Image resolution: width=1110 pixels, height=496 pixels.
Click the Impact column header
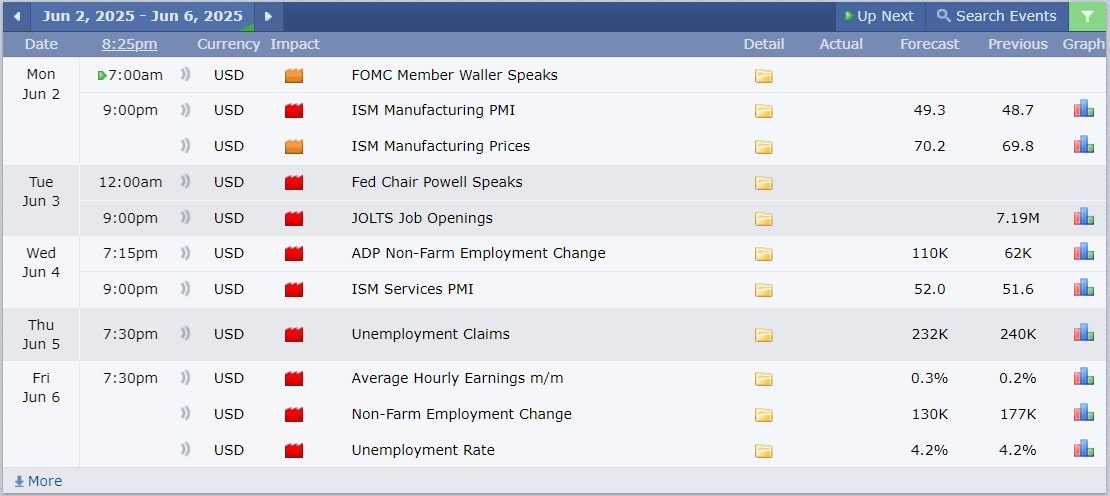click(294, 44)
